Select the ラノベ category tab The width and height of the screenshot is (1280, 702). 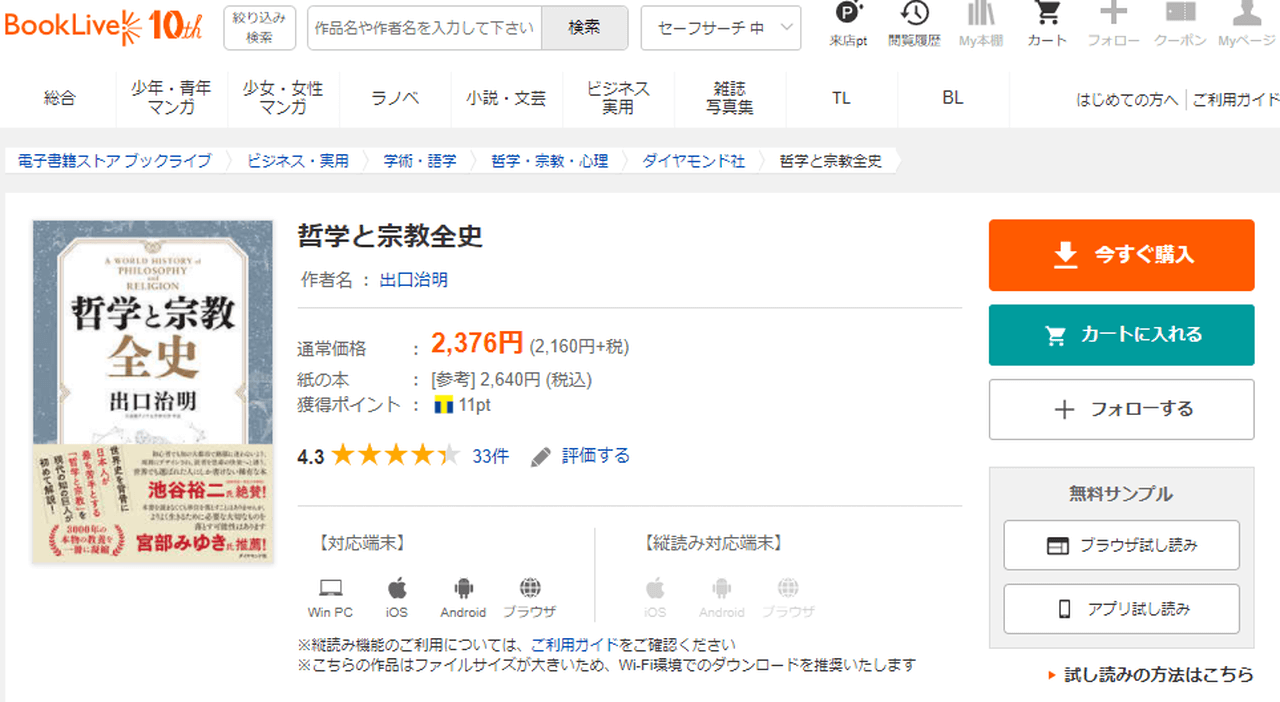395,98
